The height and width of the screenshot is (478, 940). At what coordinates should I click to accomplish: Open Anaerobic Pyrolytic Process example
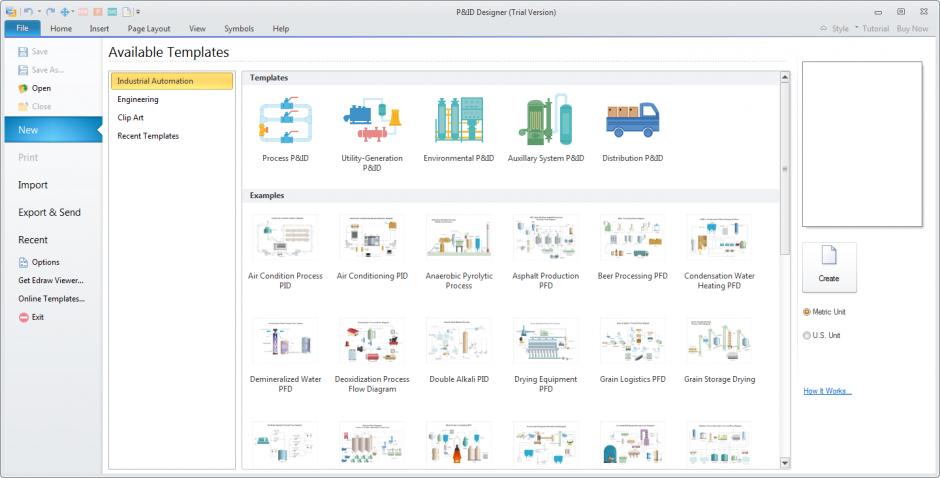point(459,252)
